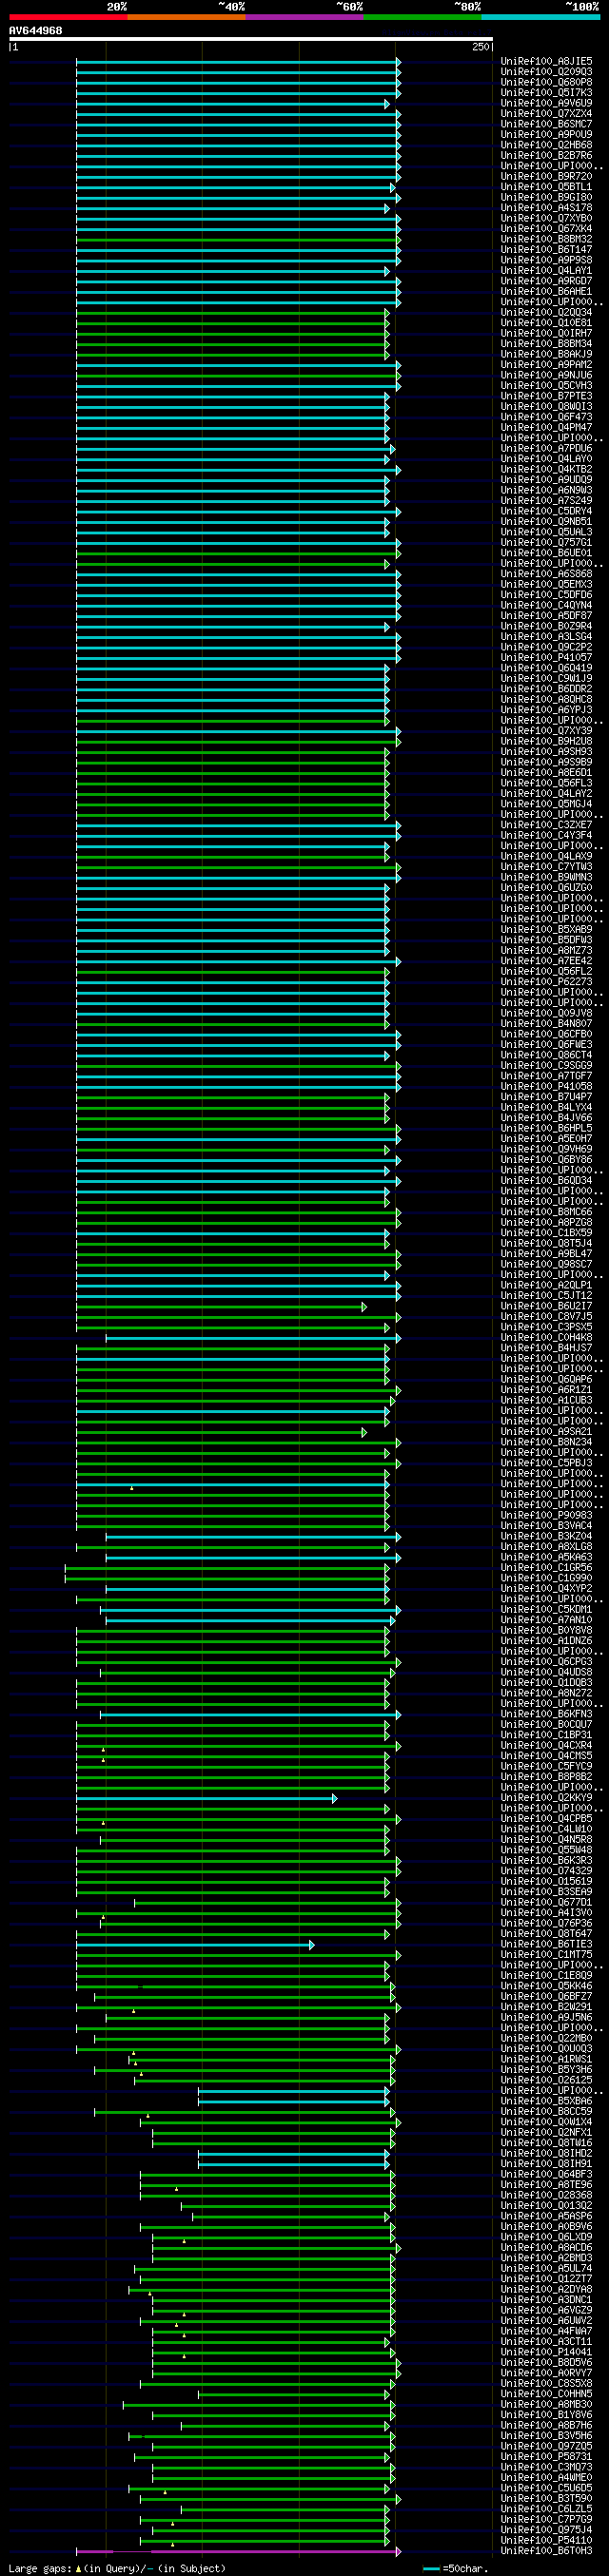The width and height of the screenshot is (609, 2576).
Task: Click the cyan ~100% identity legend segment
Action: [540, 17]
